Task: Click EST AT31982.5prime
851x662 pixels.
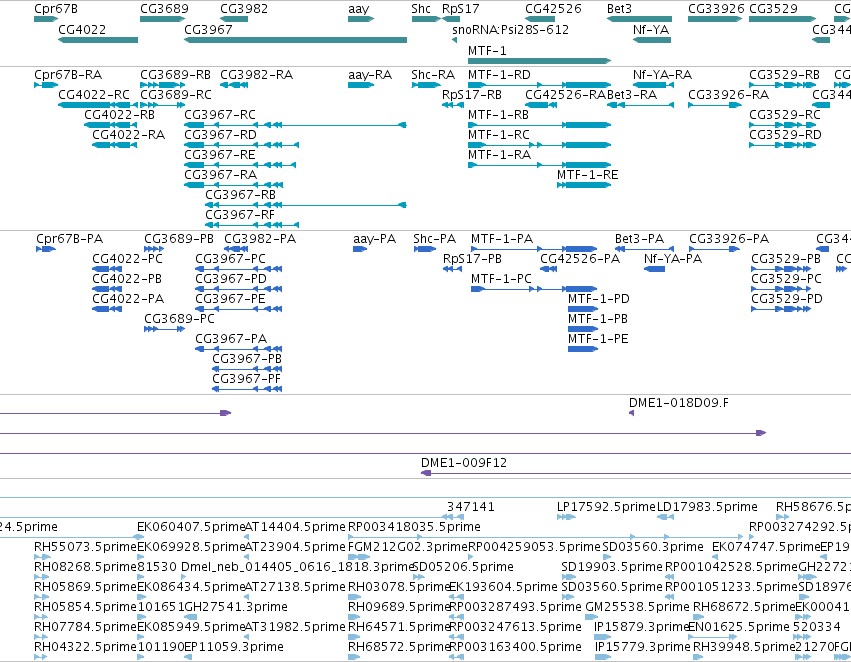Action: [295, 627]
